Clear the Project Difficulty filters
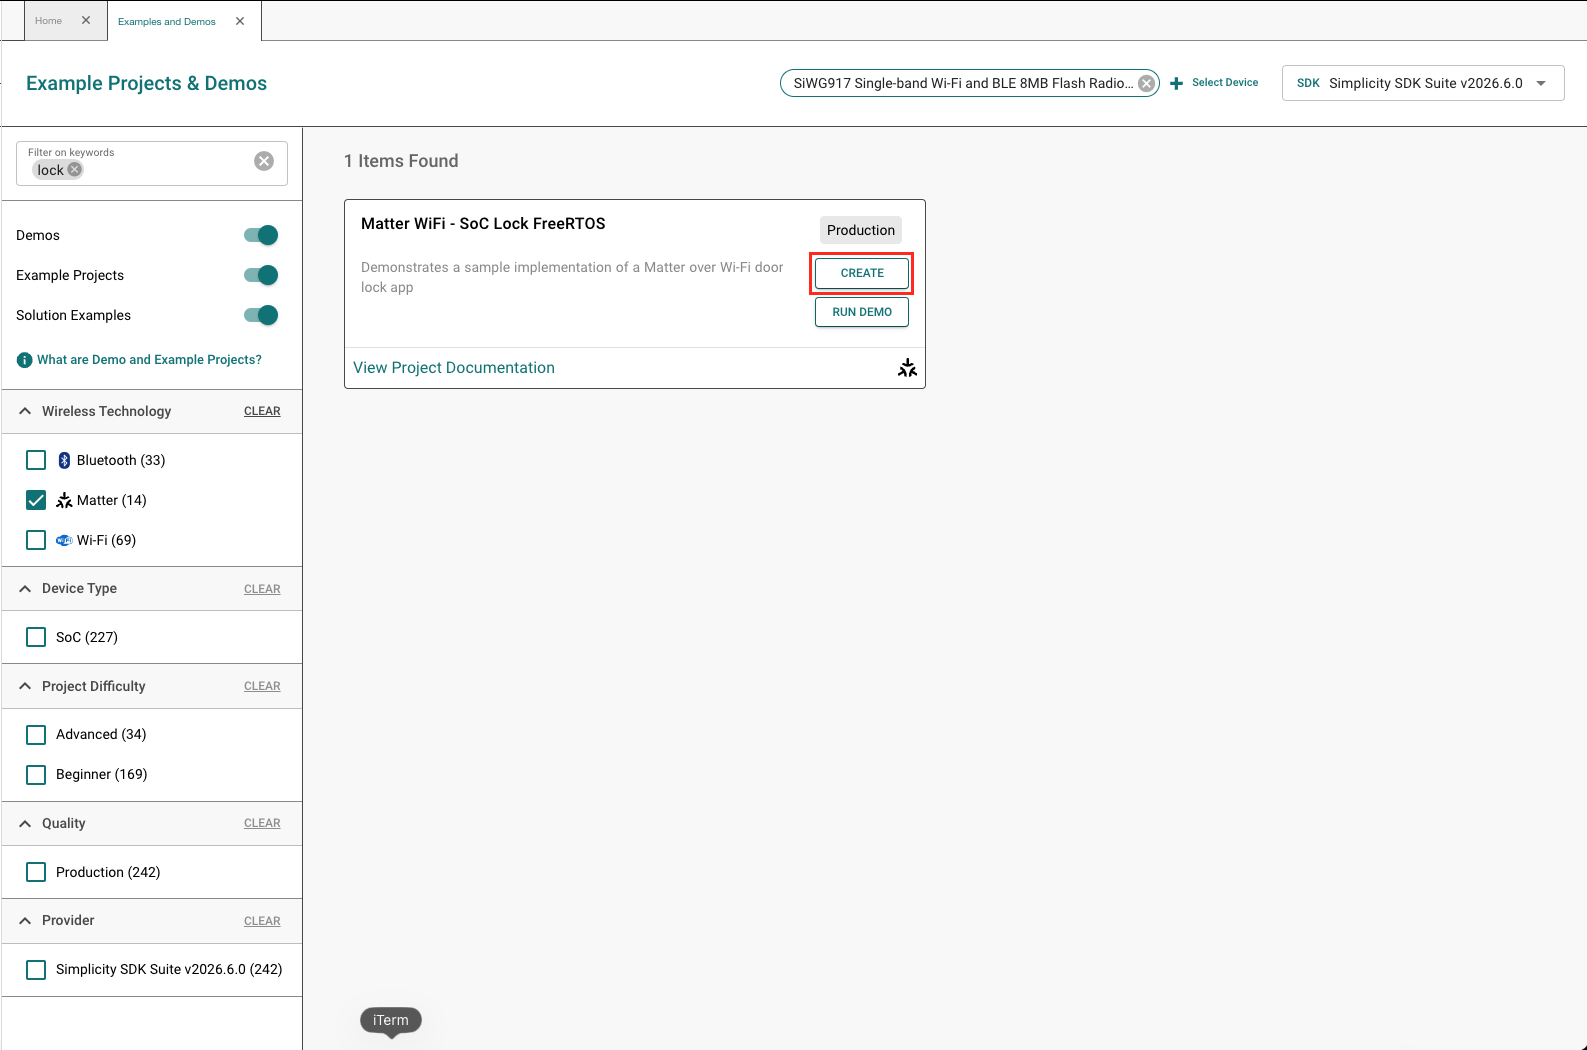 [262, 686]
